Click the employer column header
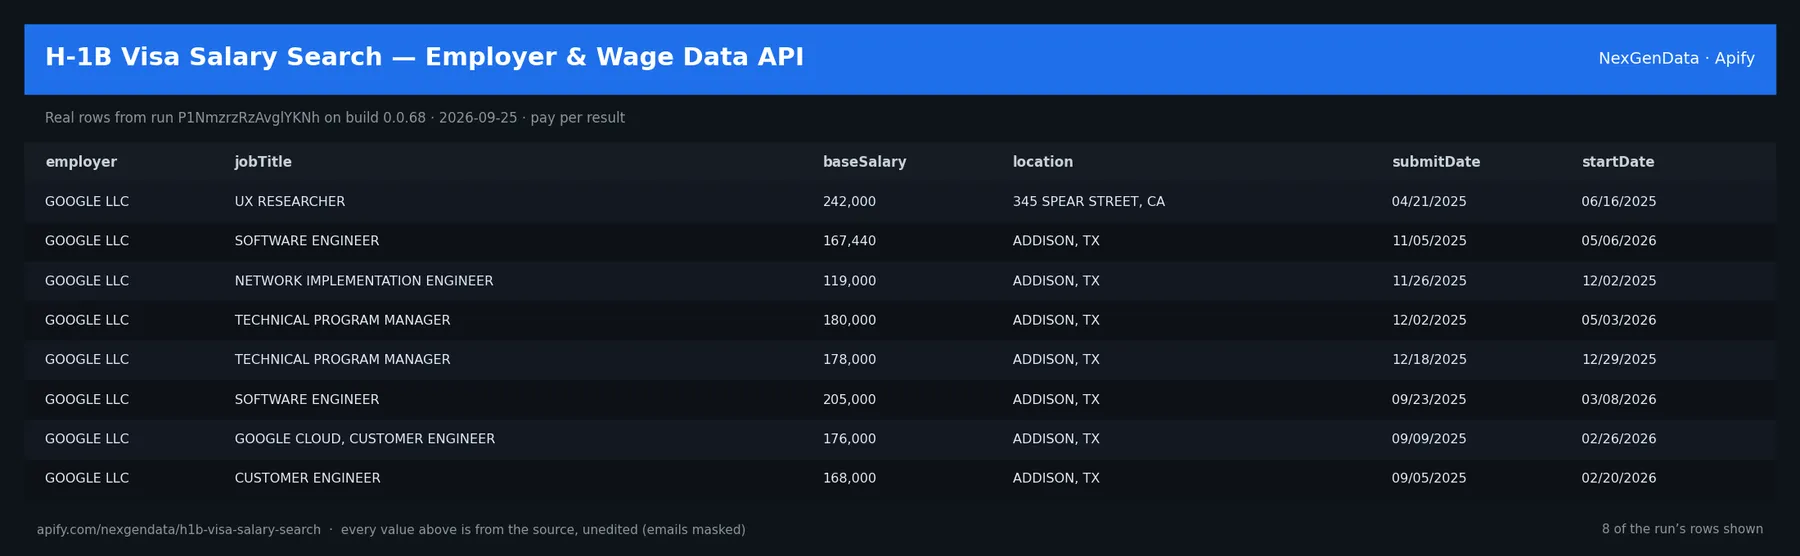This screenshot has width=1800, height=556. (x=81, y=162)
